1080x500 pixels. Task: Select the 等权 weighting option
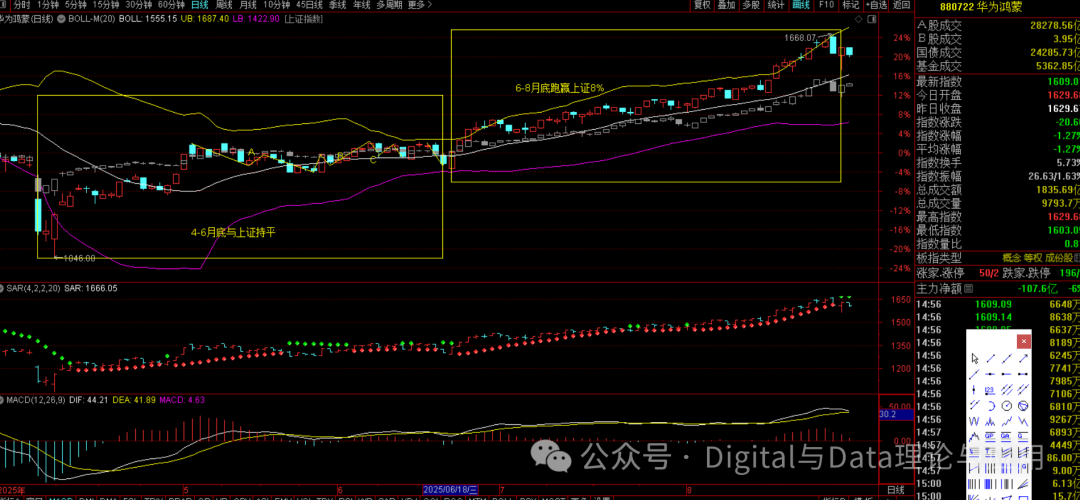1034,258
